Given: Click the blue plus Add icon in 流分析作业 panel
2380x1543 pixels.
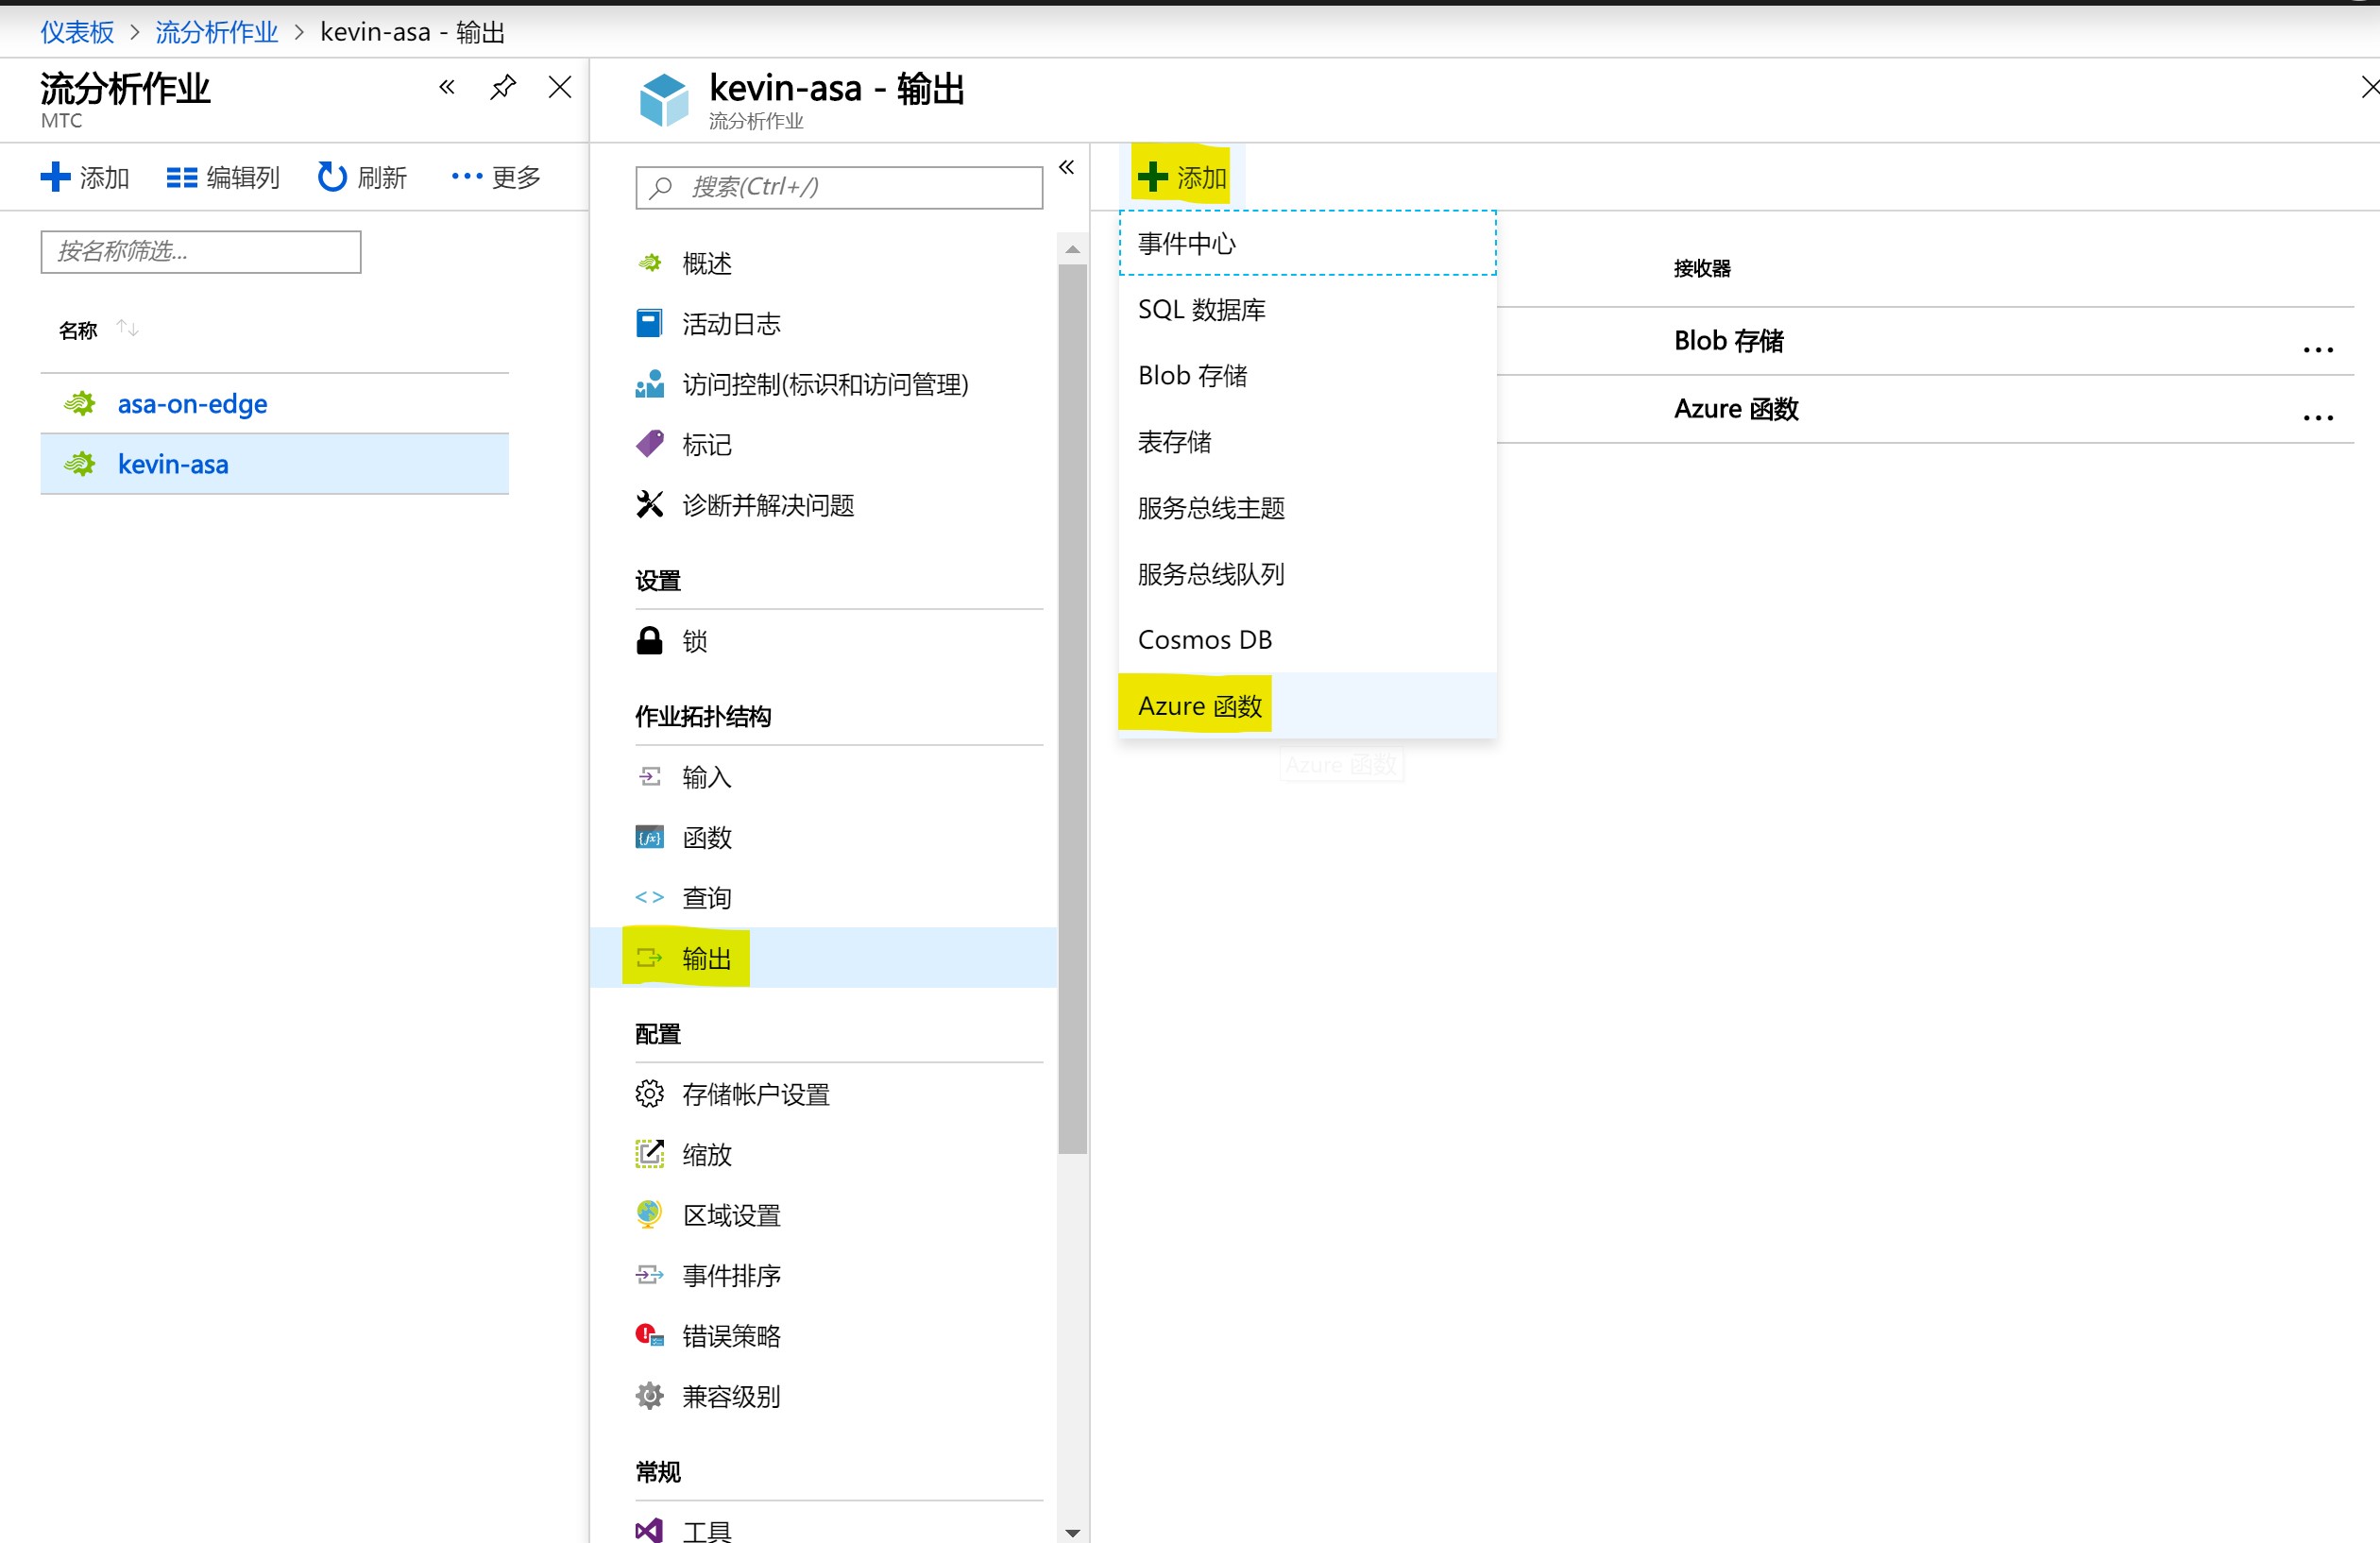Looking at the screenshot, I should click(55, 177).
